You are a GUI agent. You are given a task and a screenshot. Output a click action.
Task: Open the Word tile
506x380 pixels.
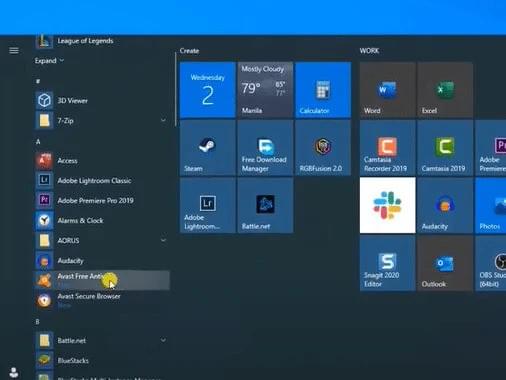click(x=388, y=90)
